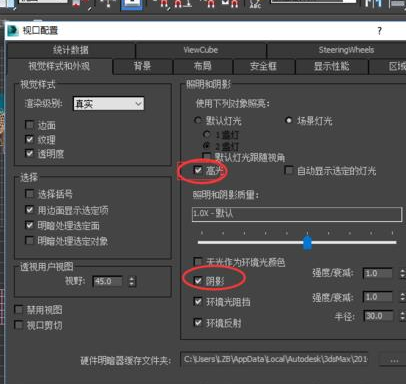Open the 渲染级别 dropdown showing 真实

[x=109, y=104]
